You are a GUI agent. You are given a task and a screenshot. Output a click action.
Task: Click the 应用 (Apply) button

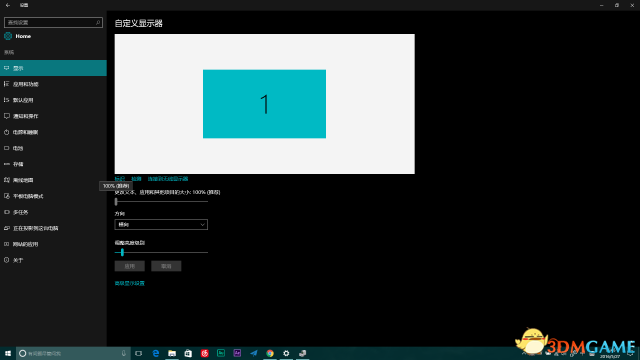(x=129, y=266)
